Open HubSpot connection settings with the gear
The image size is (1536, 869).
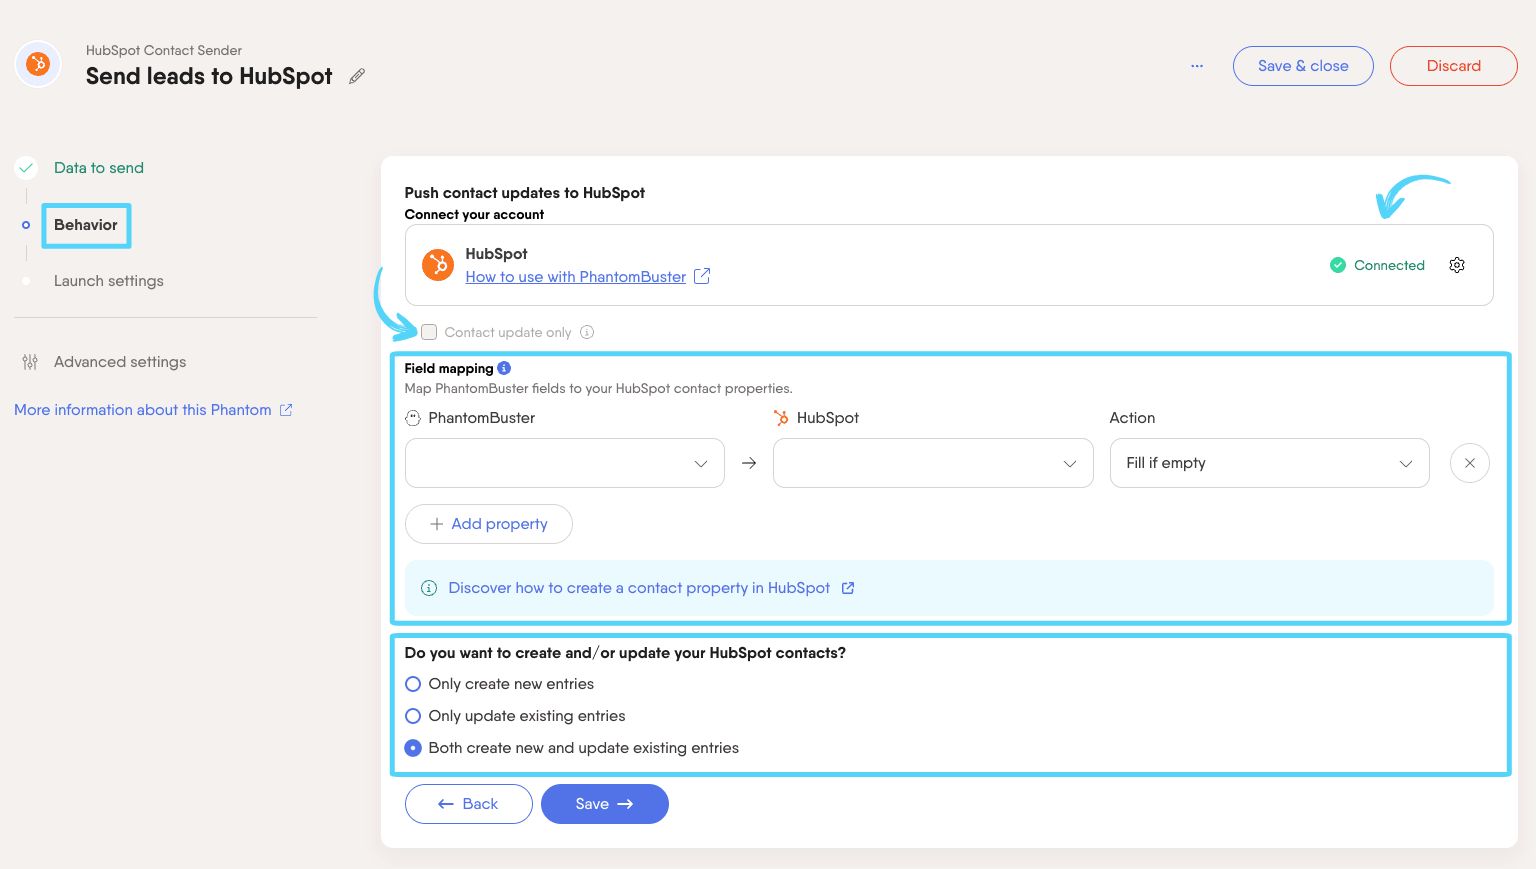click(1457, 265)
